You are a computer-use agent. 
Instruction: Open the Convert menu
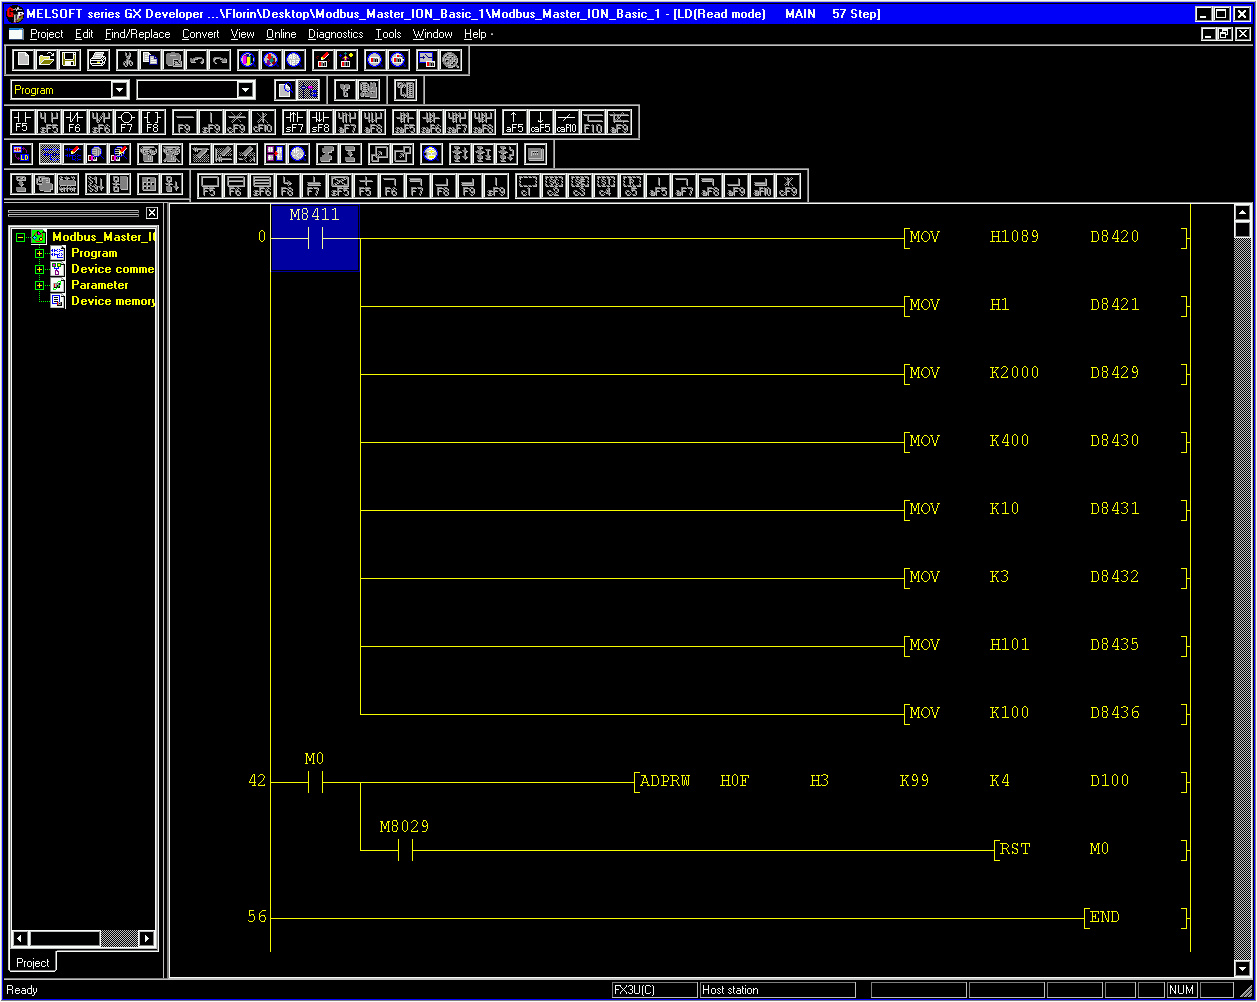click(x=201, y=34)
